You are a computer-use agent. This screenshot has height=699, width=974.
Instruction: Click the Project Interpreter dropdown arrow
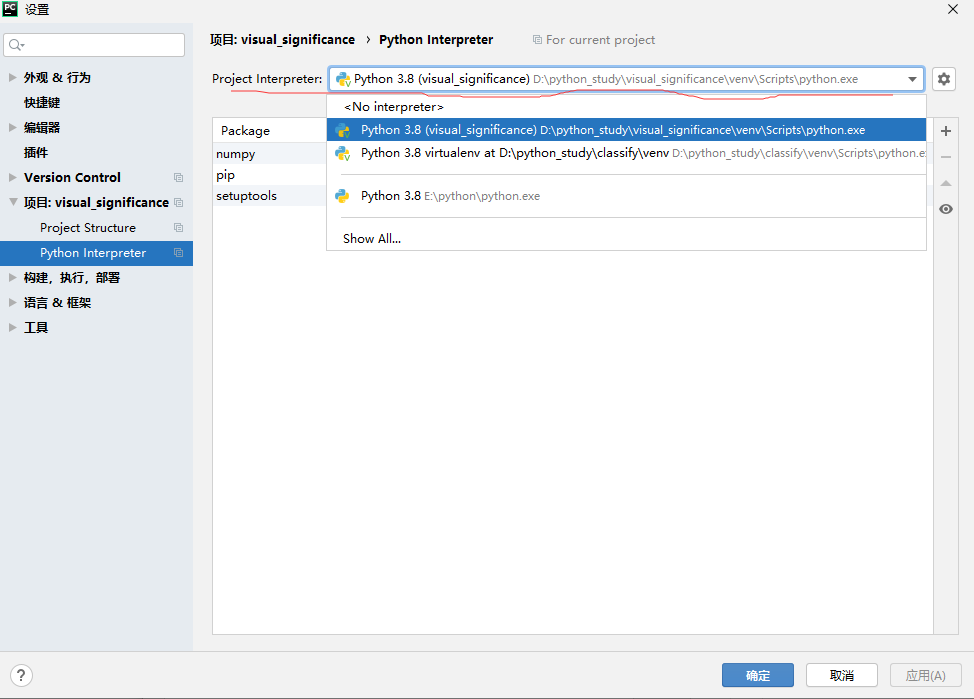tap(912, 79)
